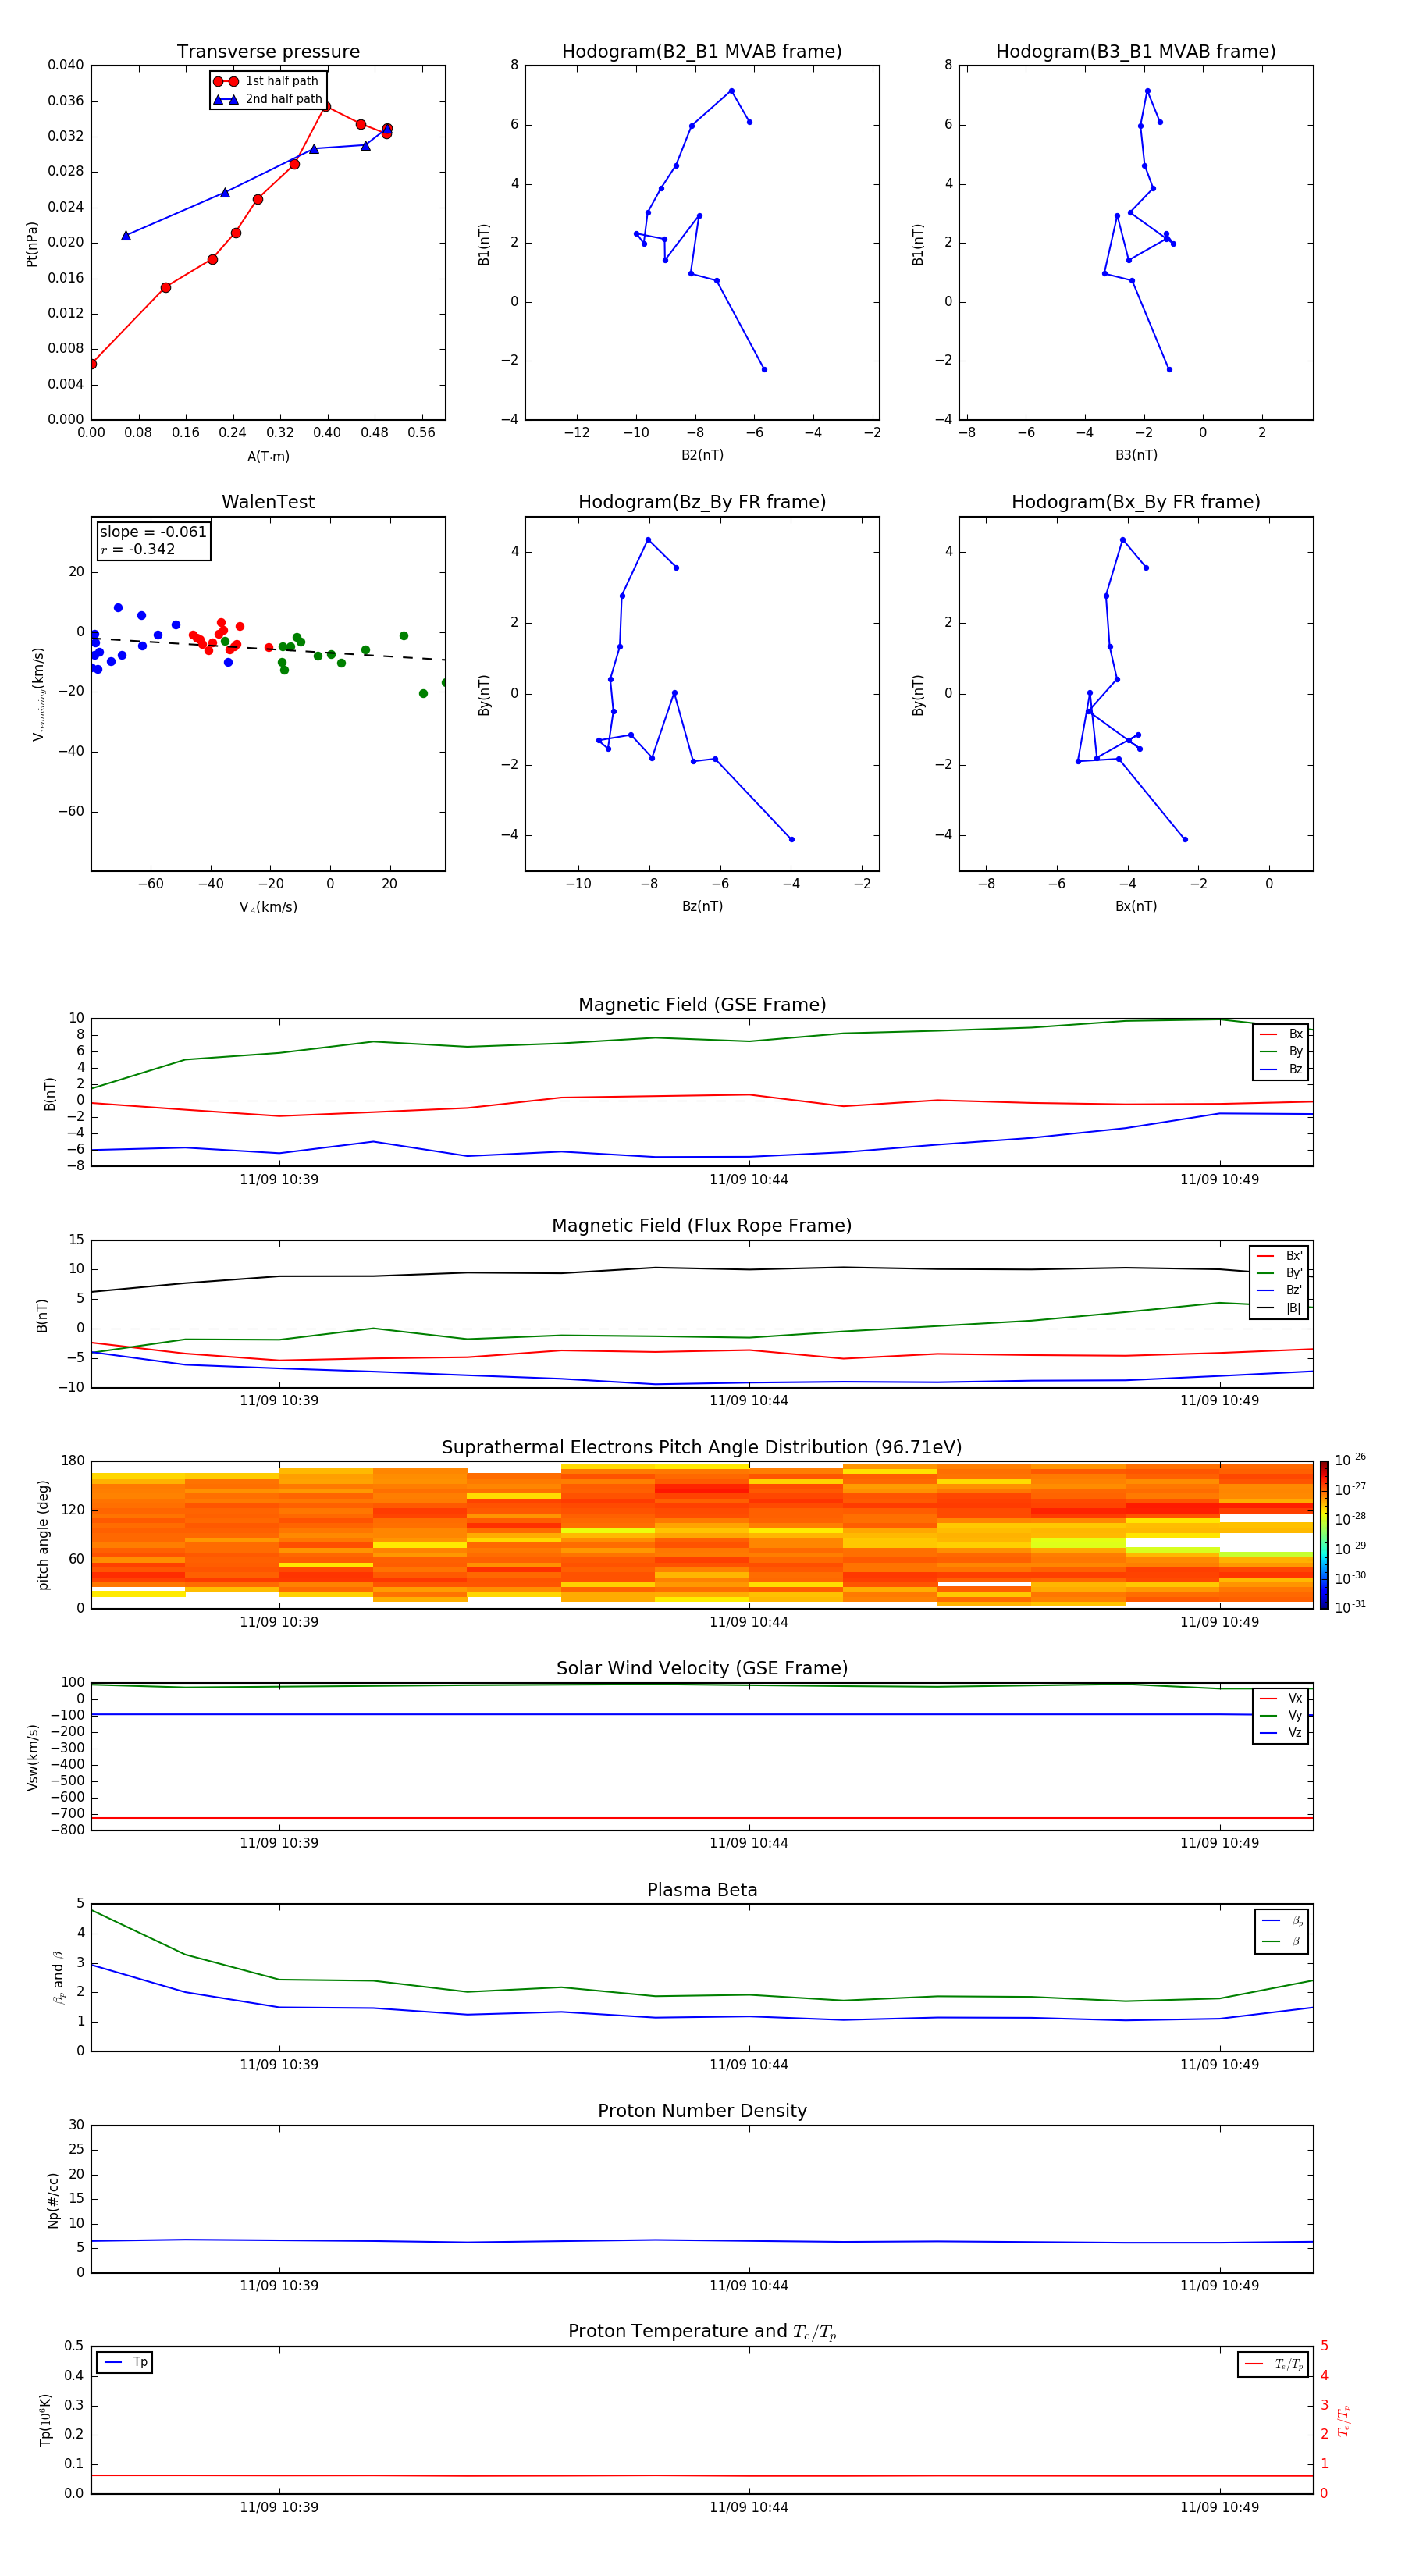Select the Vz entry in velocity legend

pos(1281,1732)
